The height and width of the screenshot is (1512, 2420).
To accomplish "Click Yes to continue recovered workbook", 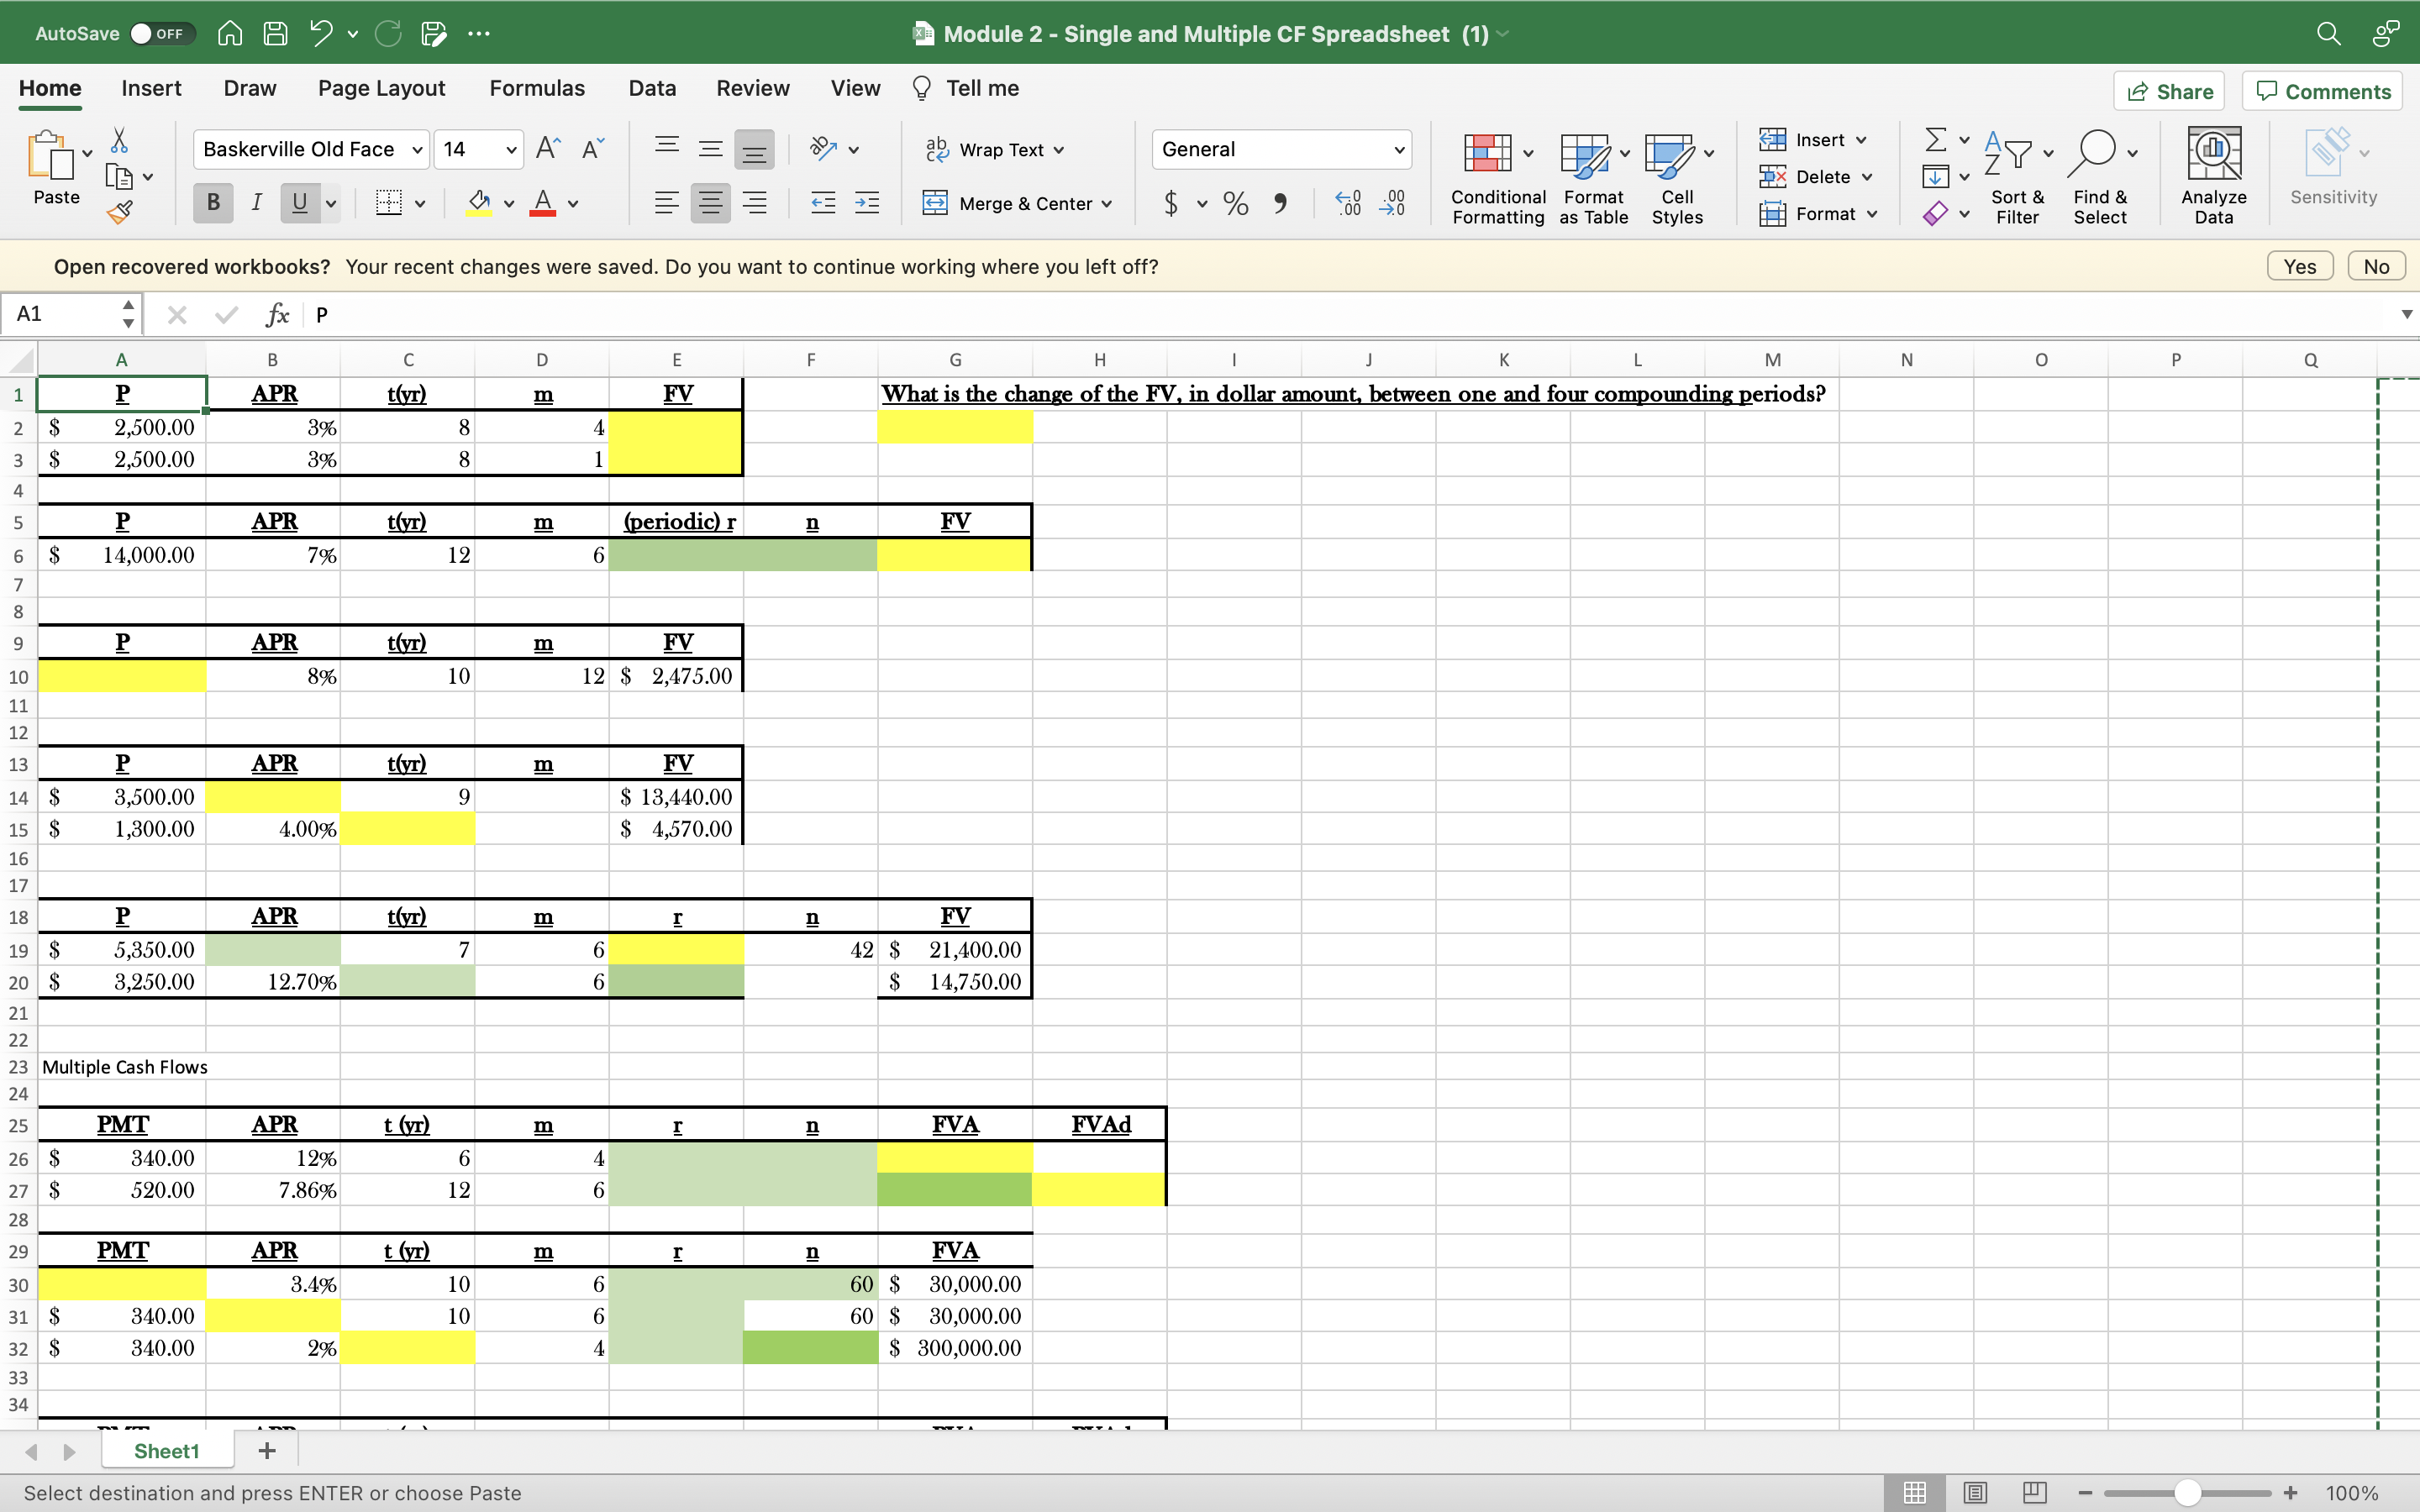I will [2300, 266].
